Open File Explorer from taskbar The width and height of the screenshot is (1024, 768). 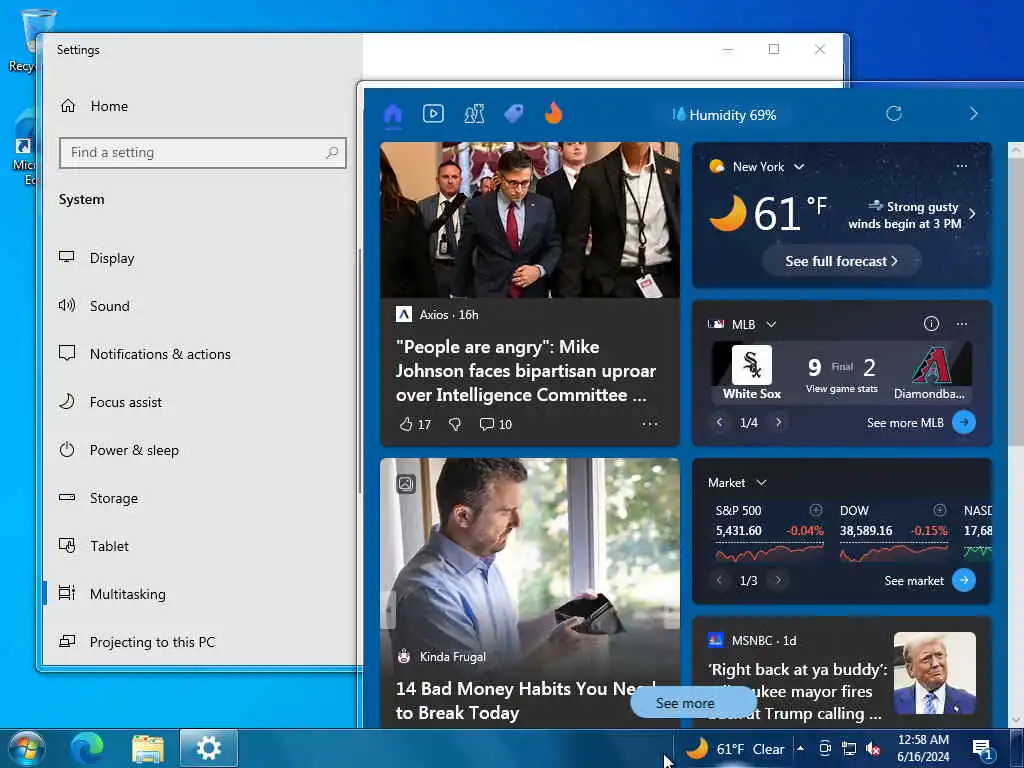(x=148, y=749)
